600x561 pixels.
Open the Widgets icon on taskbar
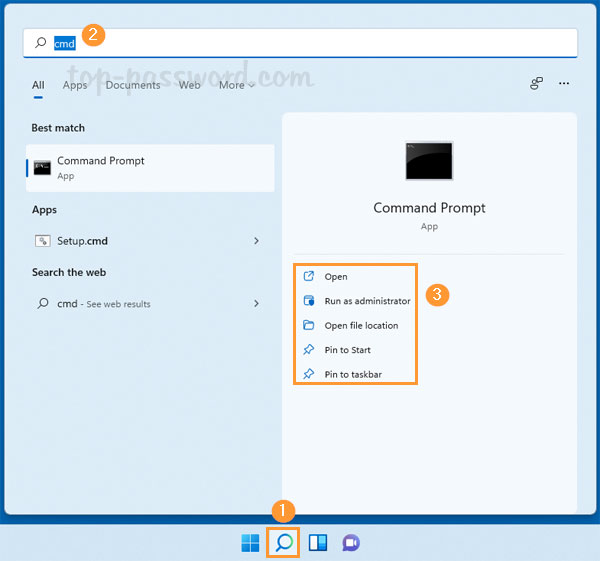(x=317, y=543)
